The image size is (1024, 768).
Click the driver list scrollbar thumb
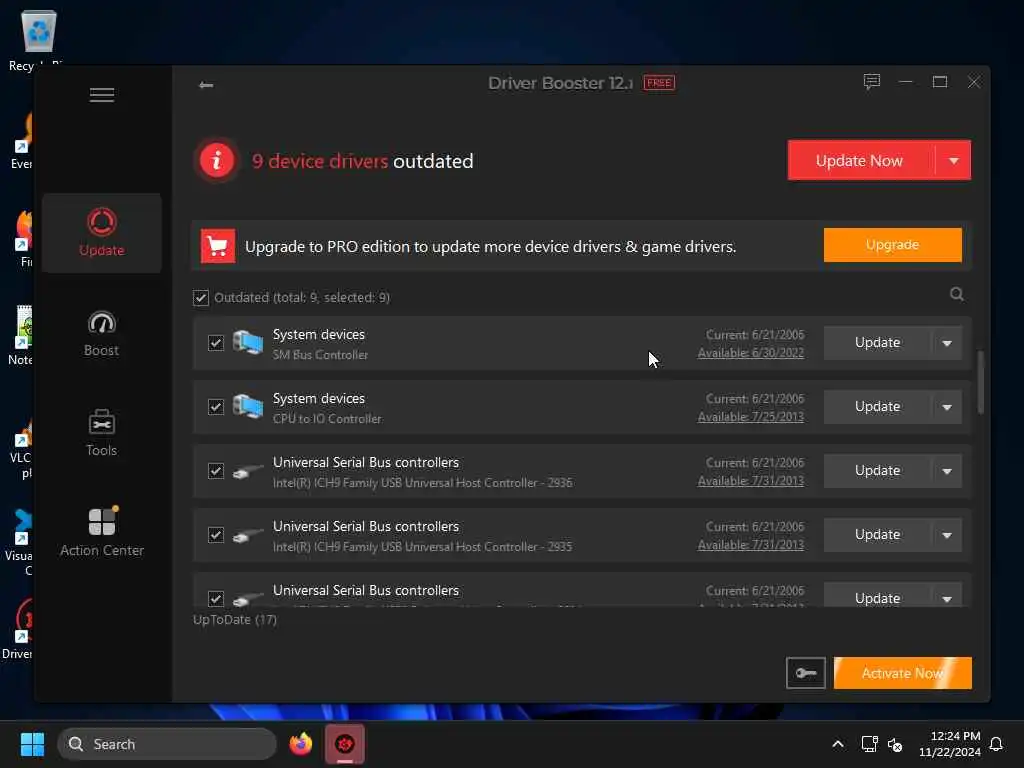tap(980, 383)
